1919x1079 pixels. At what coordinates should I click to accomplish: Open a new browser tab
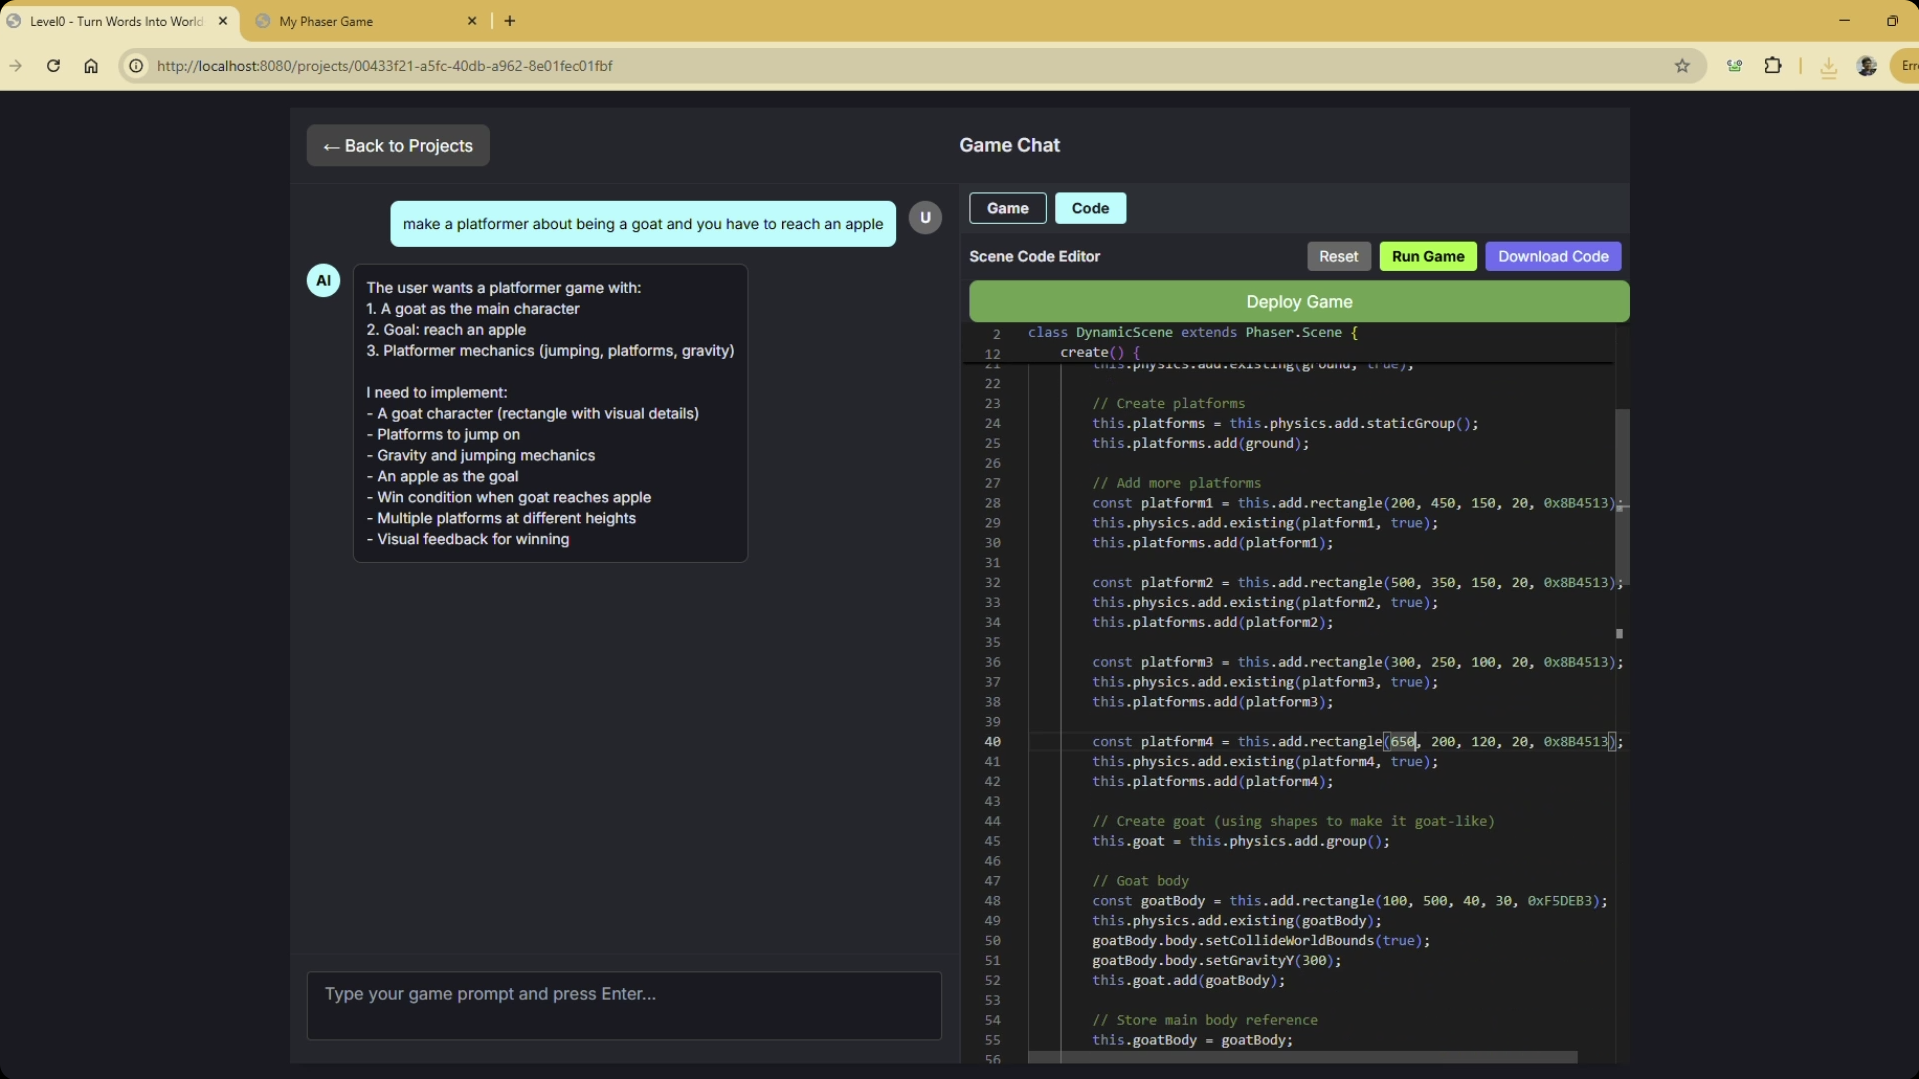(510, 21)
